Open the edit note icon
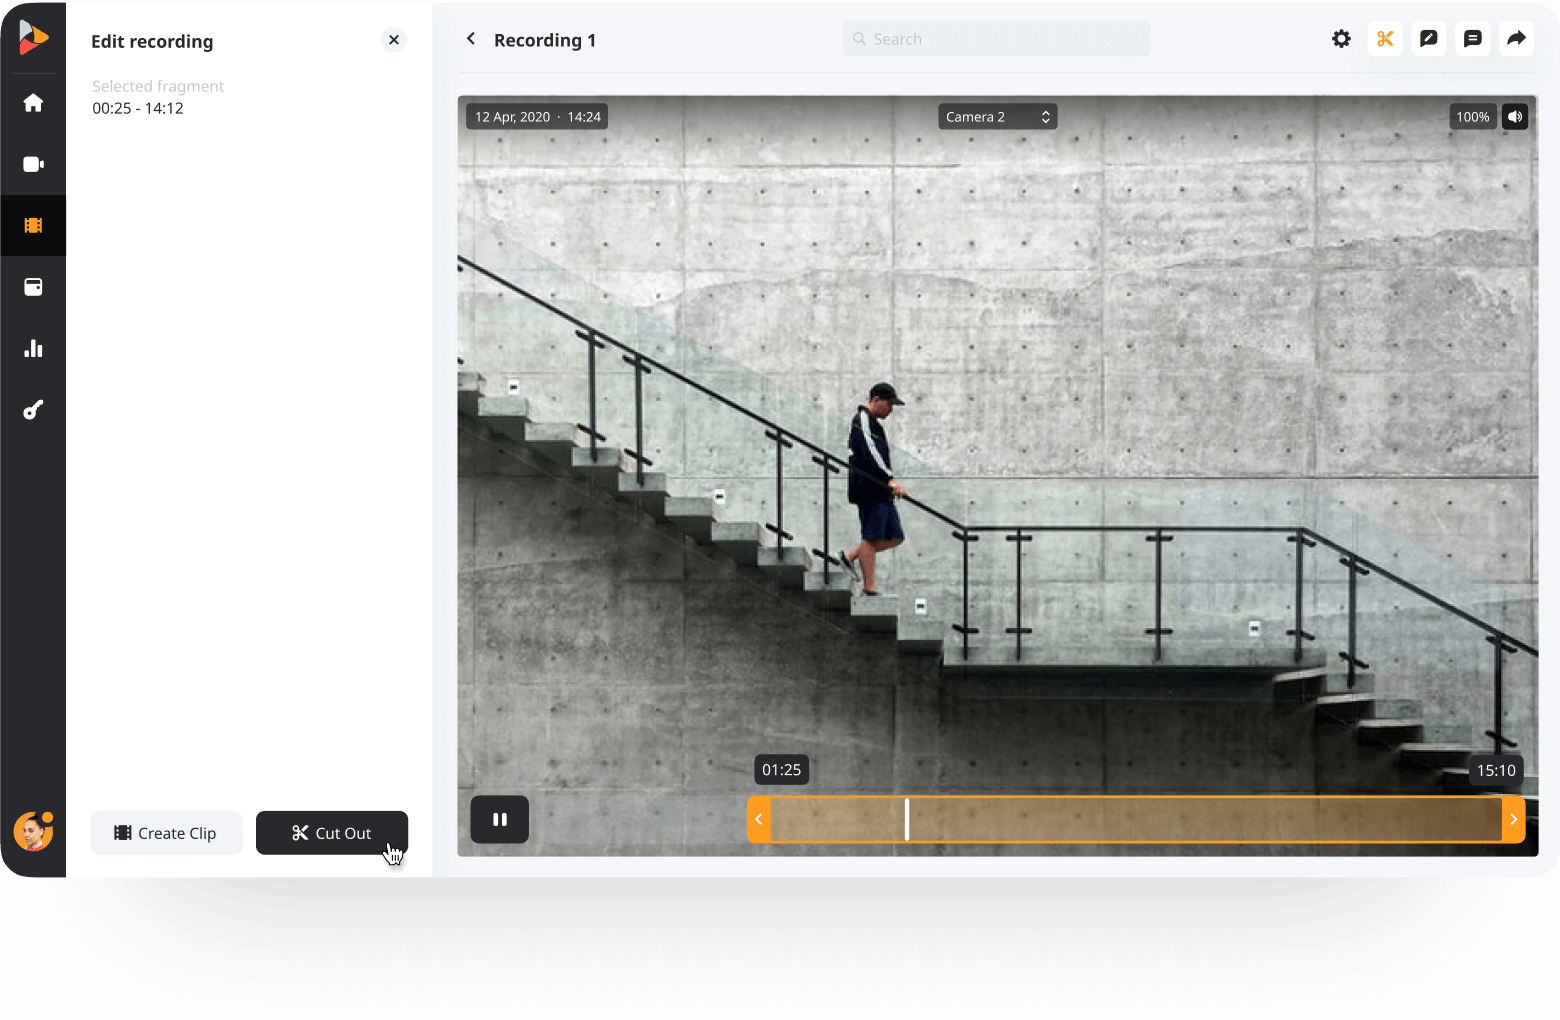 pyautogui.click(x=1429, y=39)
